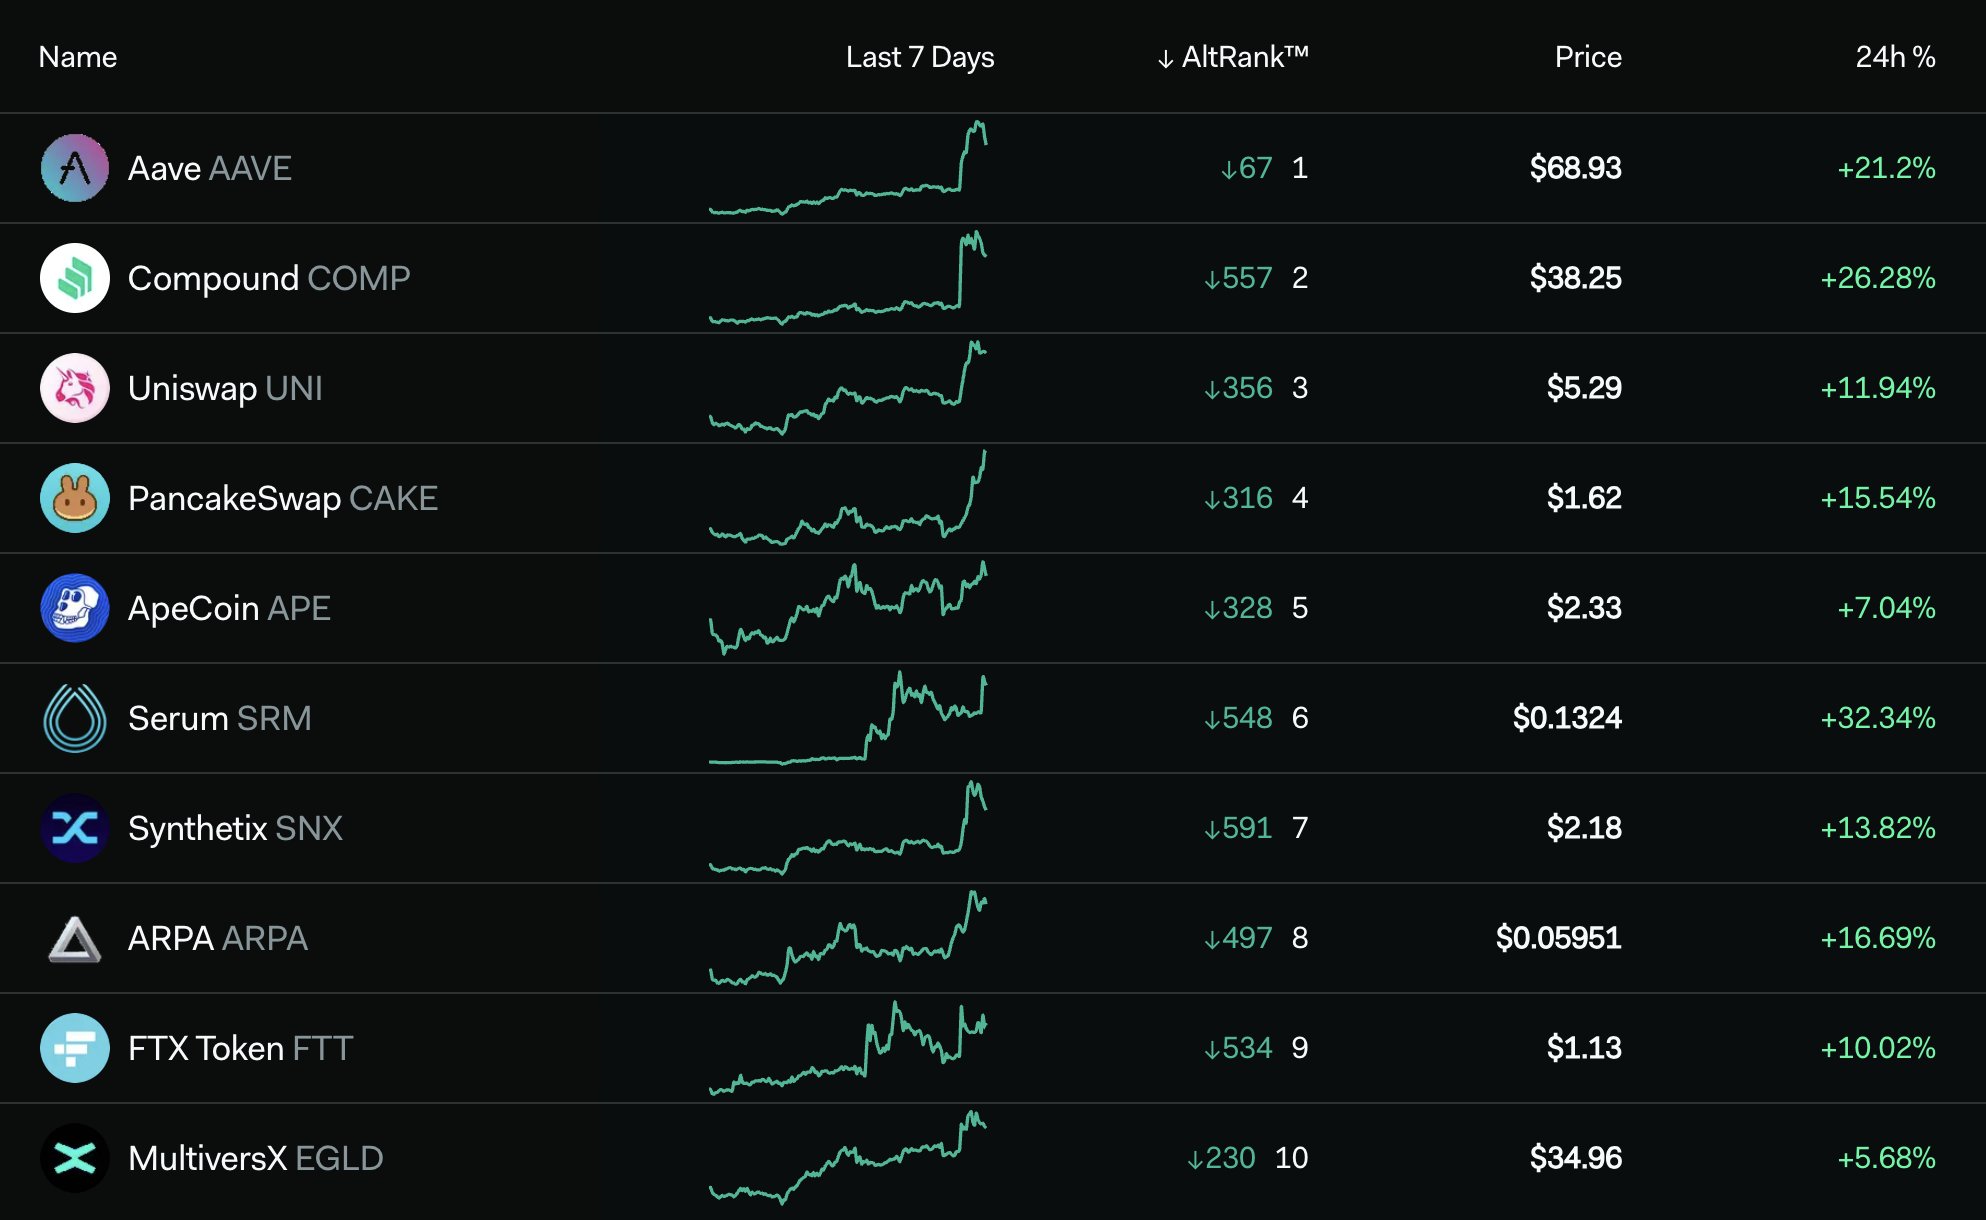Sort by the Last 7 Days header
1986x1220 pixels.
pyautogui.click(x=920, y=57)
